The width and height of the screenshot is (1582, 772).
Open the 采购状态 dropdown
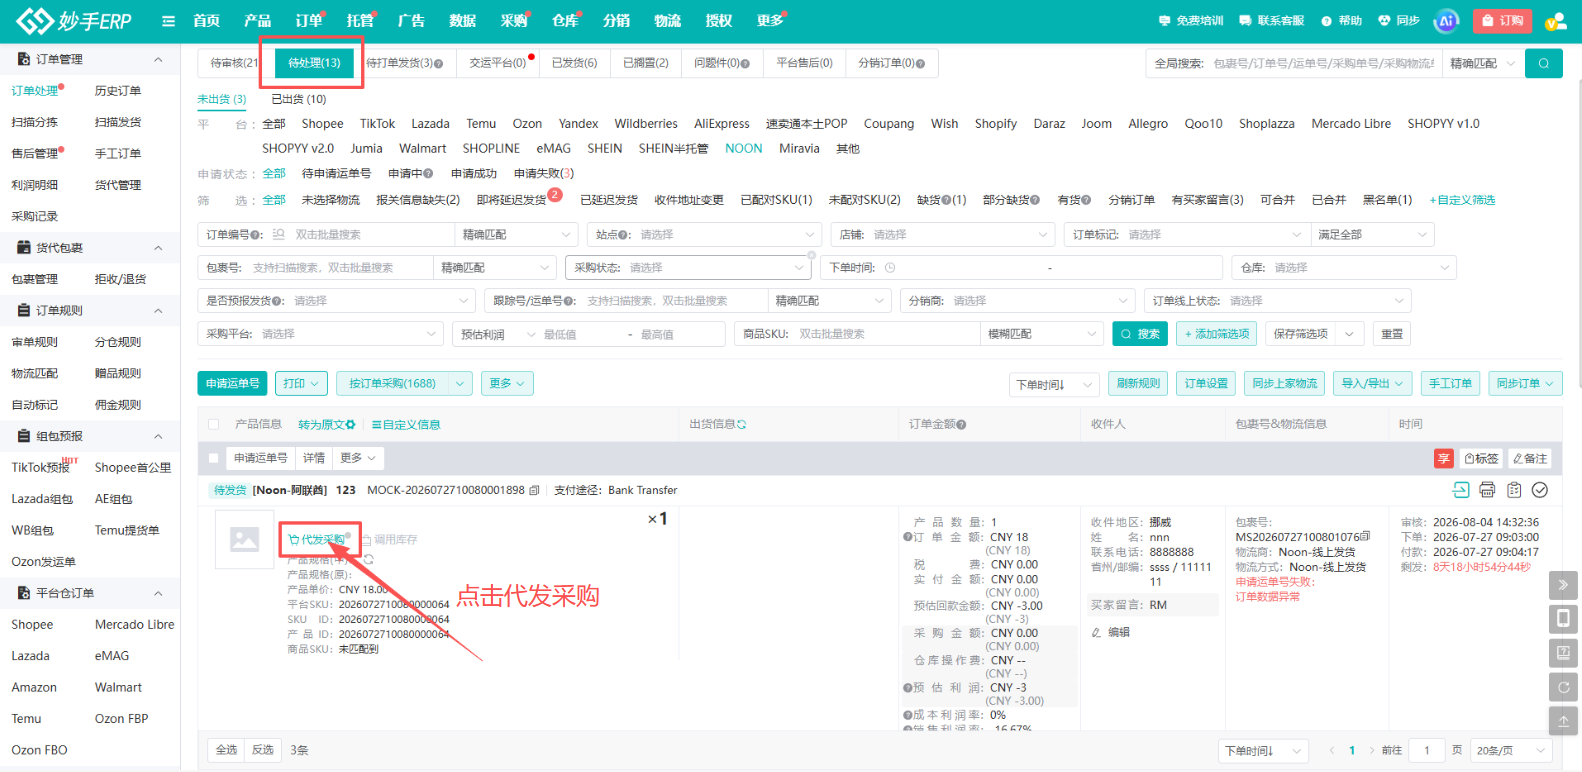point(687,268)
